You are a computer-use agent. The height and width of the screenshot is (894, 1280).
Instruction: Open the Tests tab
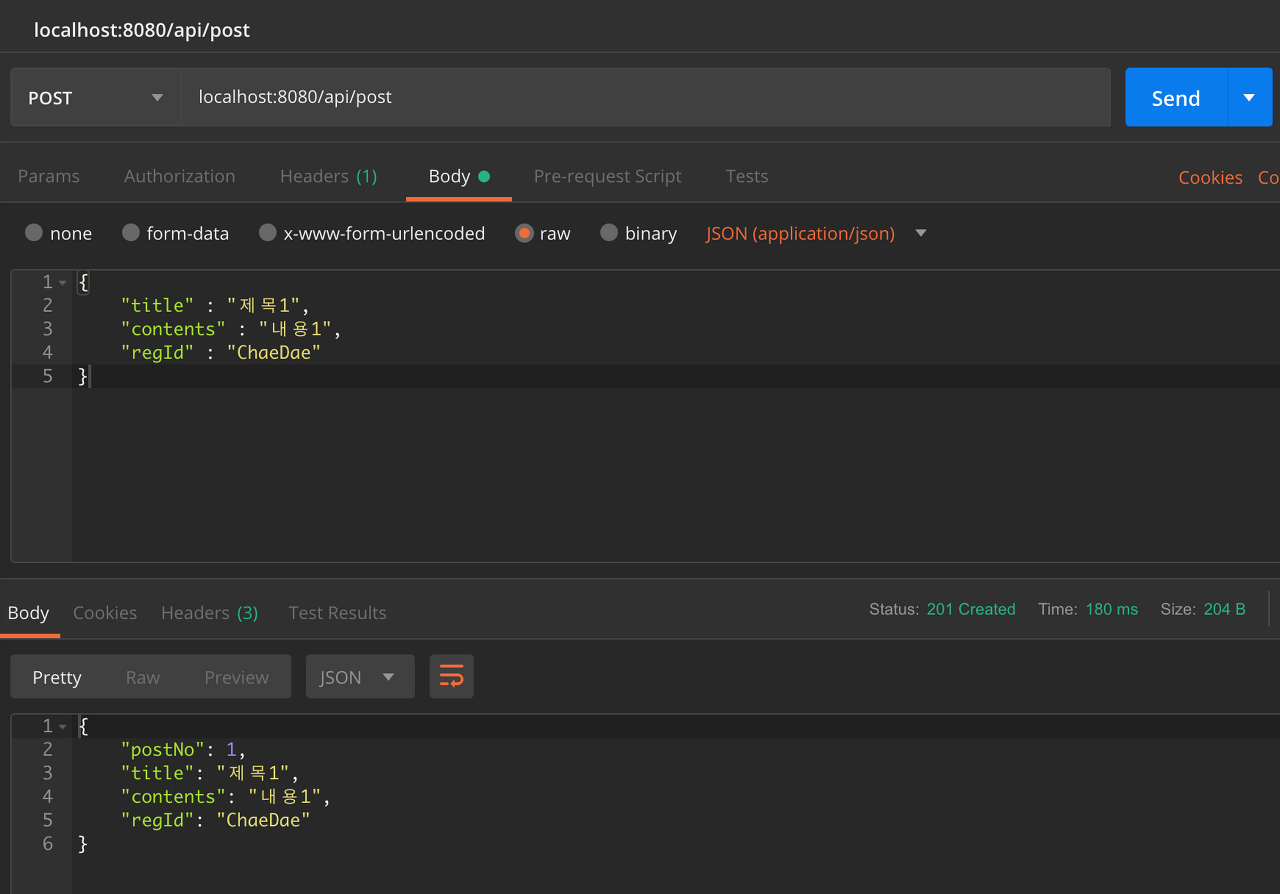click(746, 176)
